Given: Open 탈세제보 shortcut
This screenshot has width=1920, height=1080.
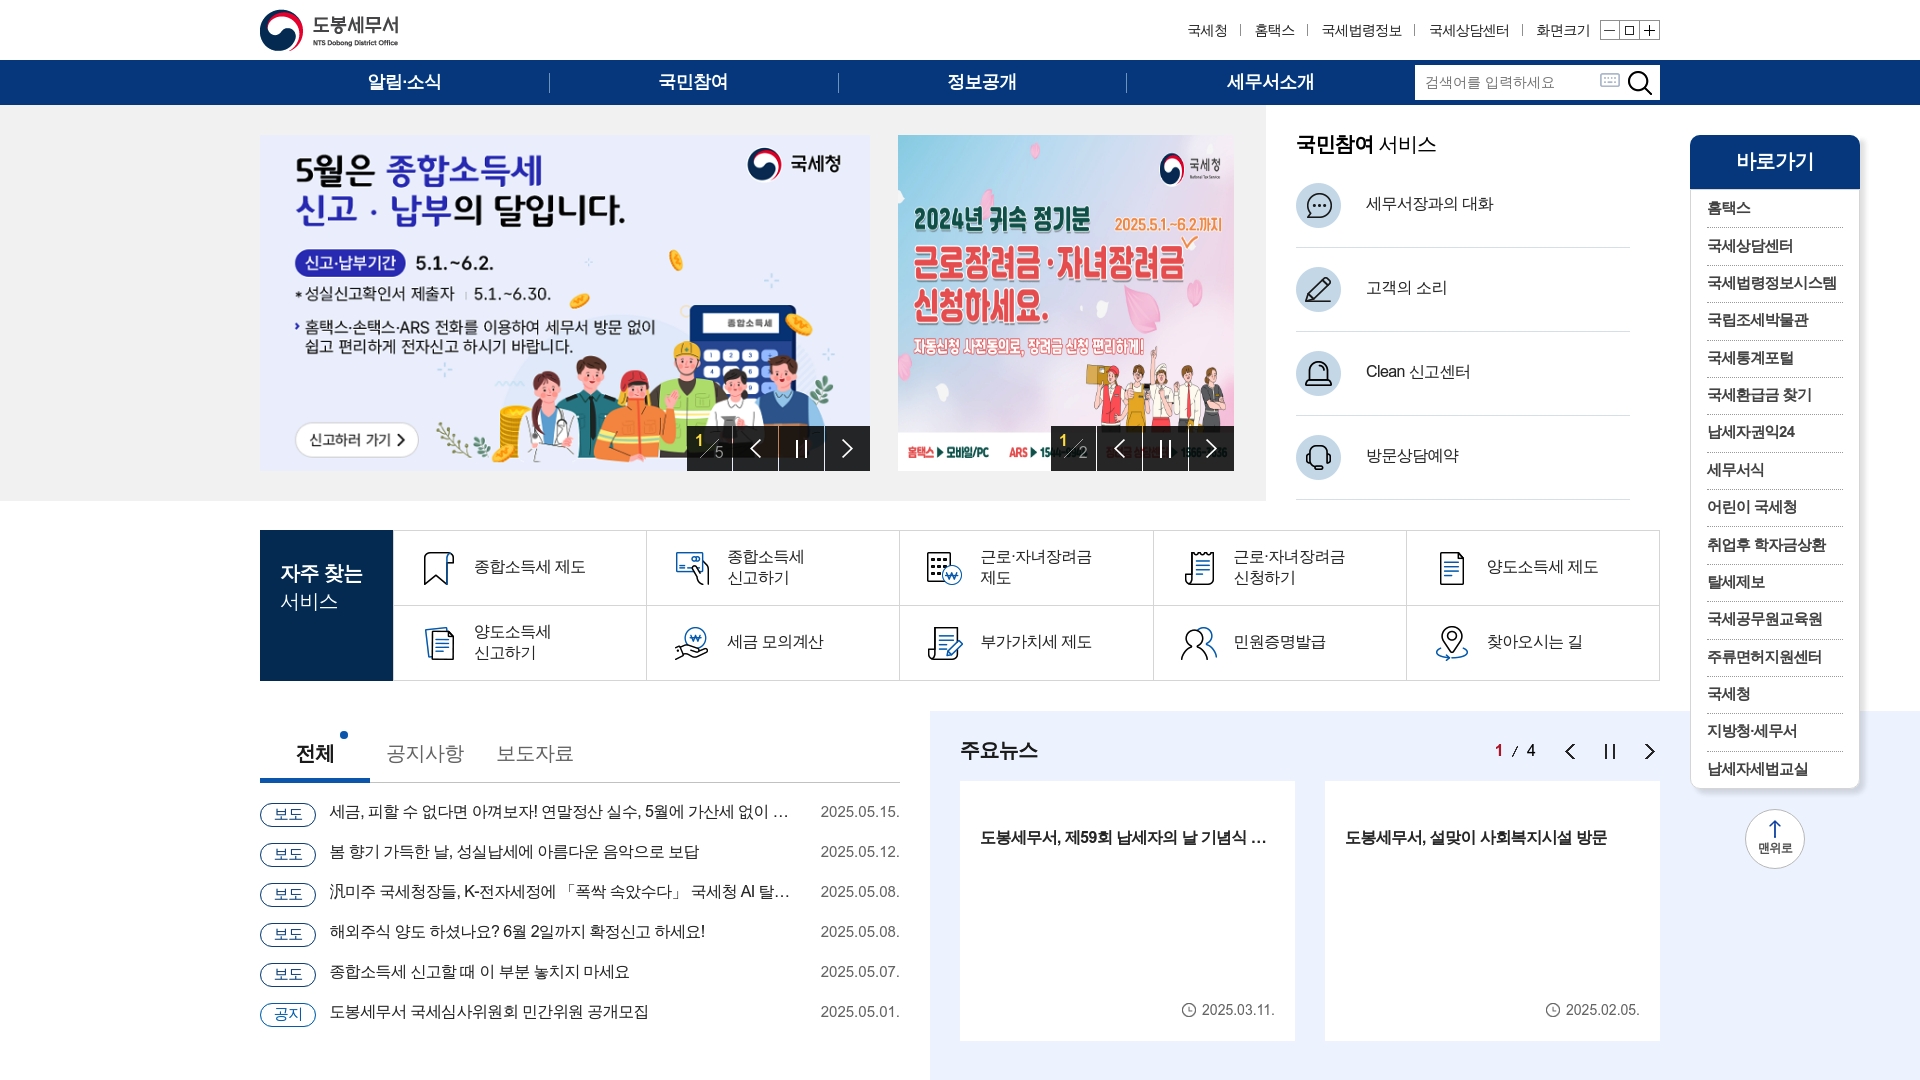Looking at the screenshot, I should 1735,582.
